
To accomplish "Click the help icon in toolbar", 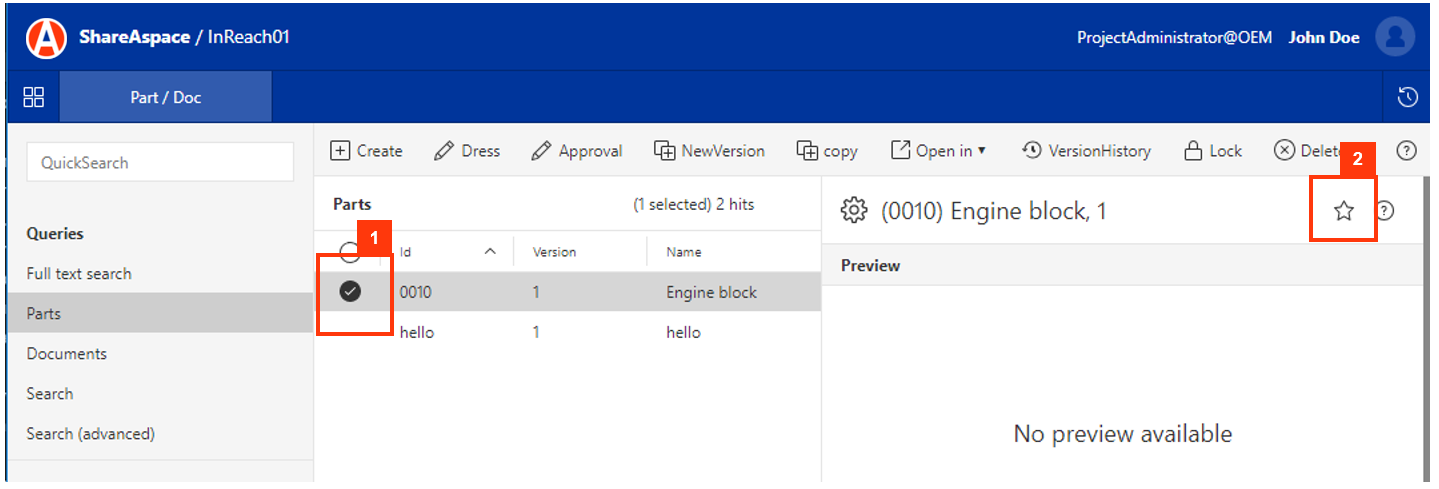I will [x=1406, y=151].
